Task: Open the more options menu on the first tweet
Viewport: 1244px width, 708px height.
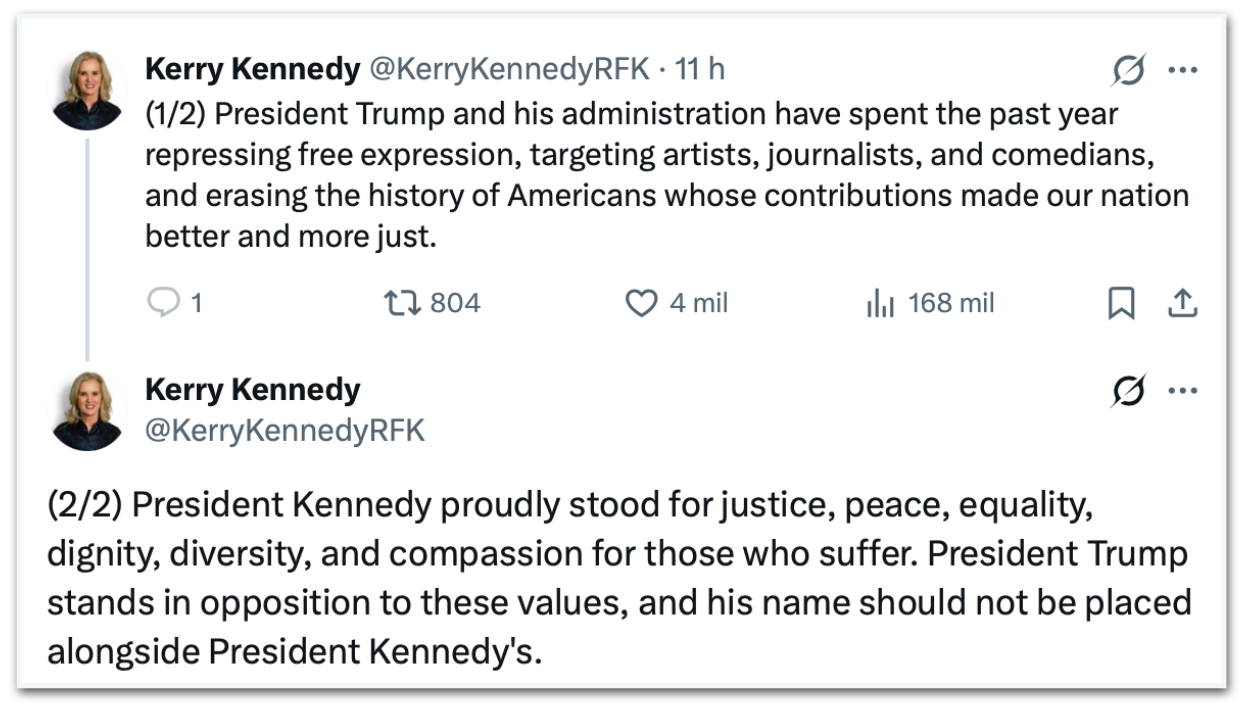Action: point(1182,70)
